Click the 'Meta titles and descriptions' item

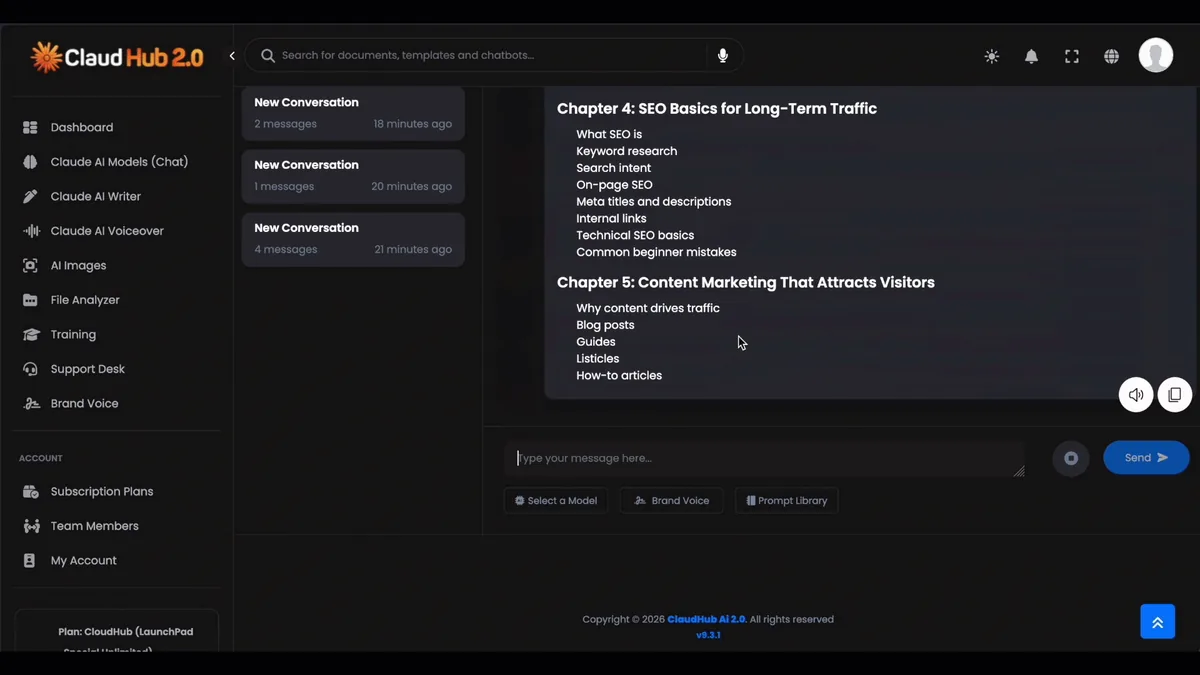click(653, 202)
